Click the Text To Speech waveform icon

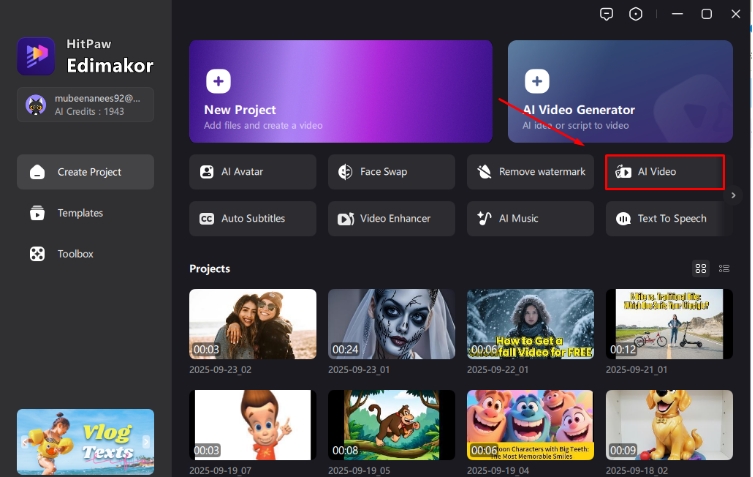click(623, 219)
